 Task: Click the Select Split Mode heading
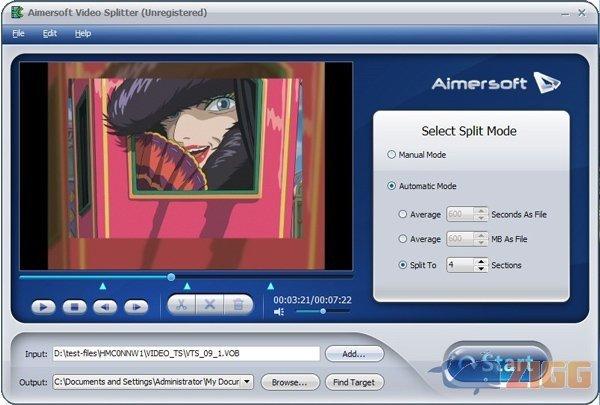469,131
